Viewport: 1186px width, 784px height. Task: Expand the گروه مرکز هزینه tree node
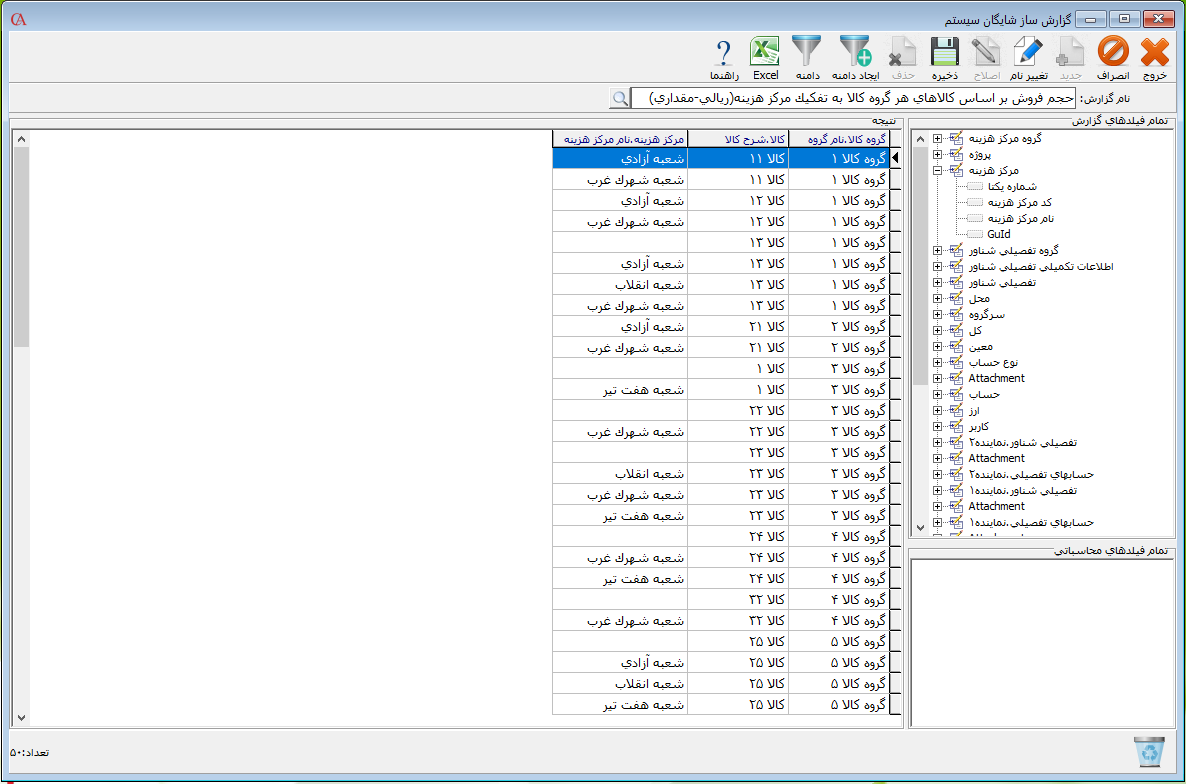coord(937,139)
